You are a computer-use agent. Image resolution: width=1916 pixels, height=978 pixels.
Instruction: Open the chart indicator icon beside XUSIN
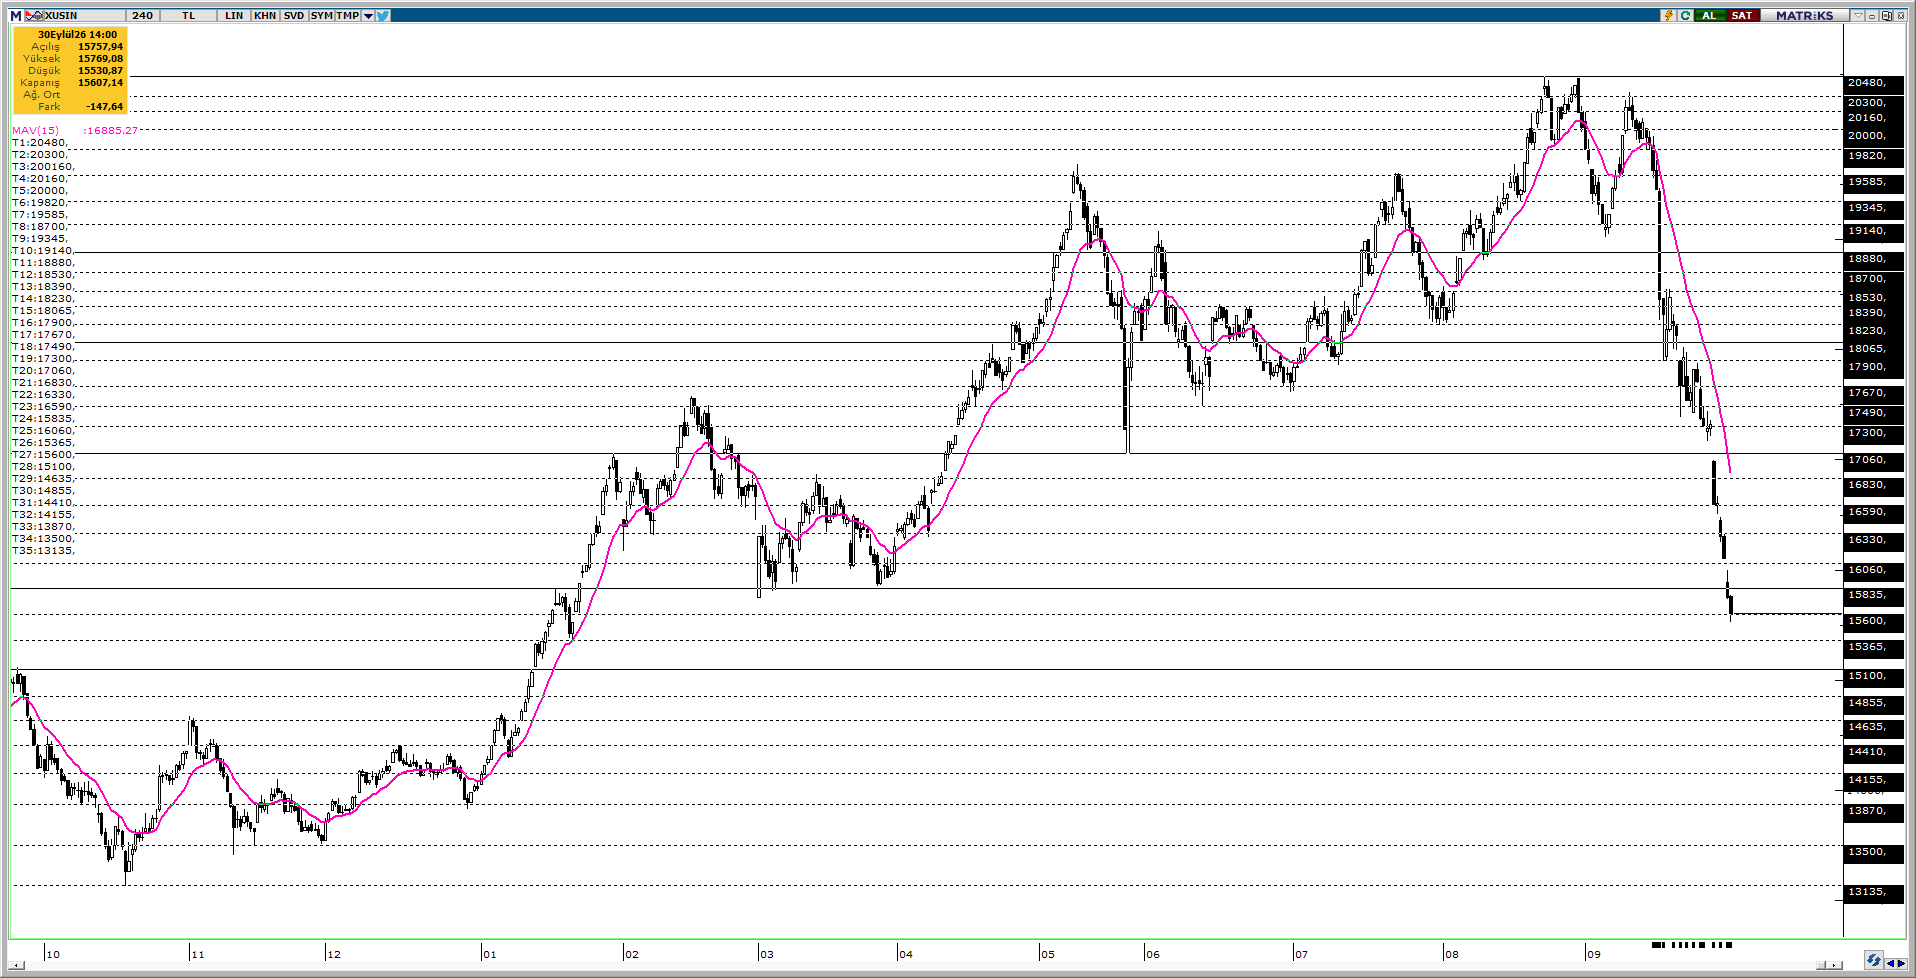34,16
